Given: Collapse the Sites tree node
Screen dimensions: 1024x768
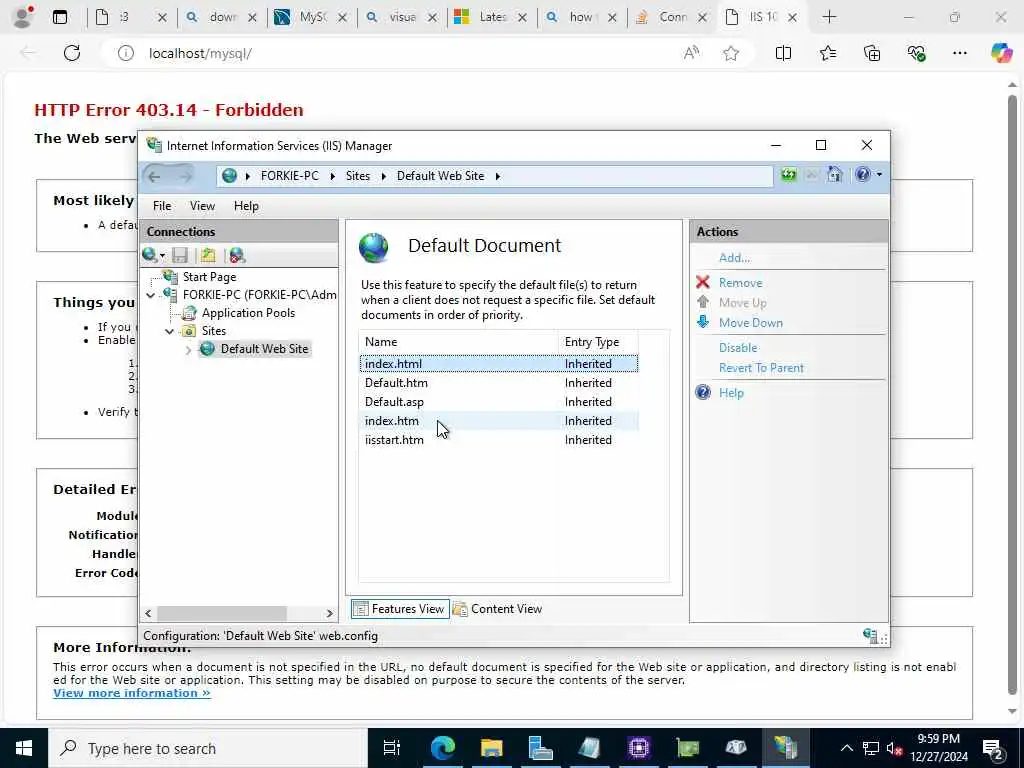Looking at the screenshot, I should (x=170, y=331).
